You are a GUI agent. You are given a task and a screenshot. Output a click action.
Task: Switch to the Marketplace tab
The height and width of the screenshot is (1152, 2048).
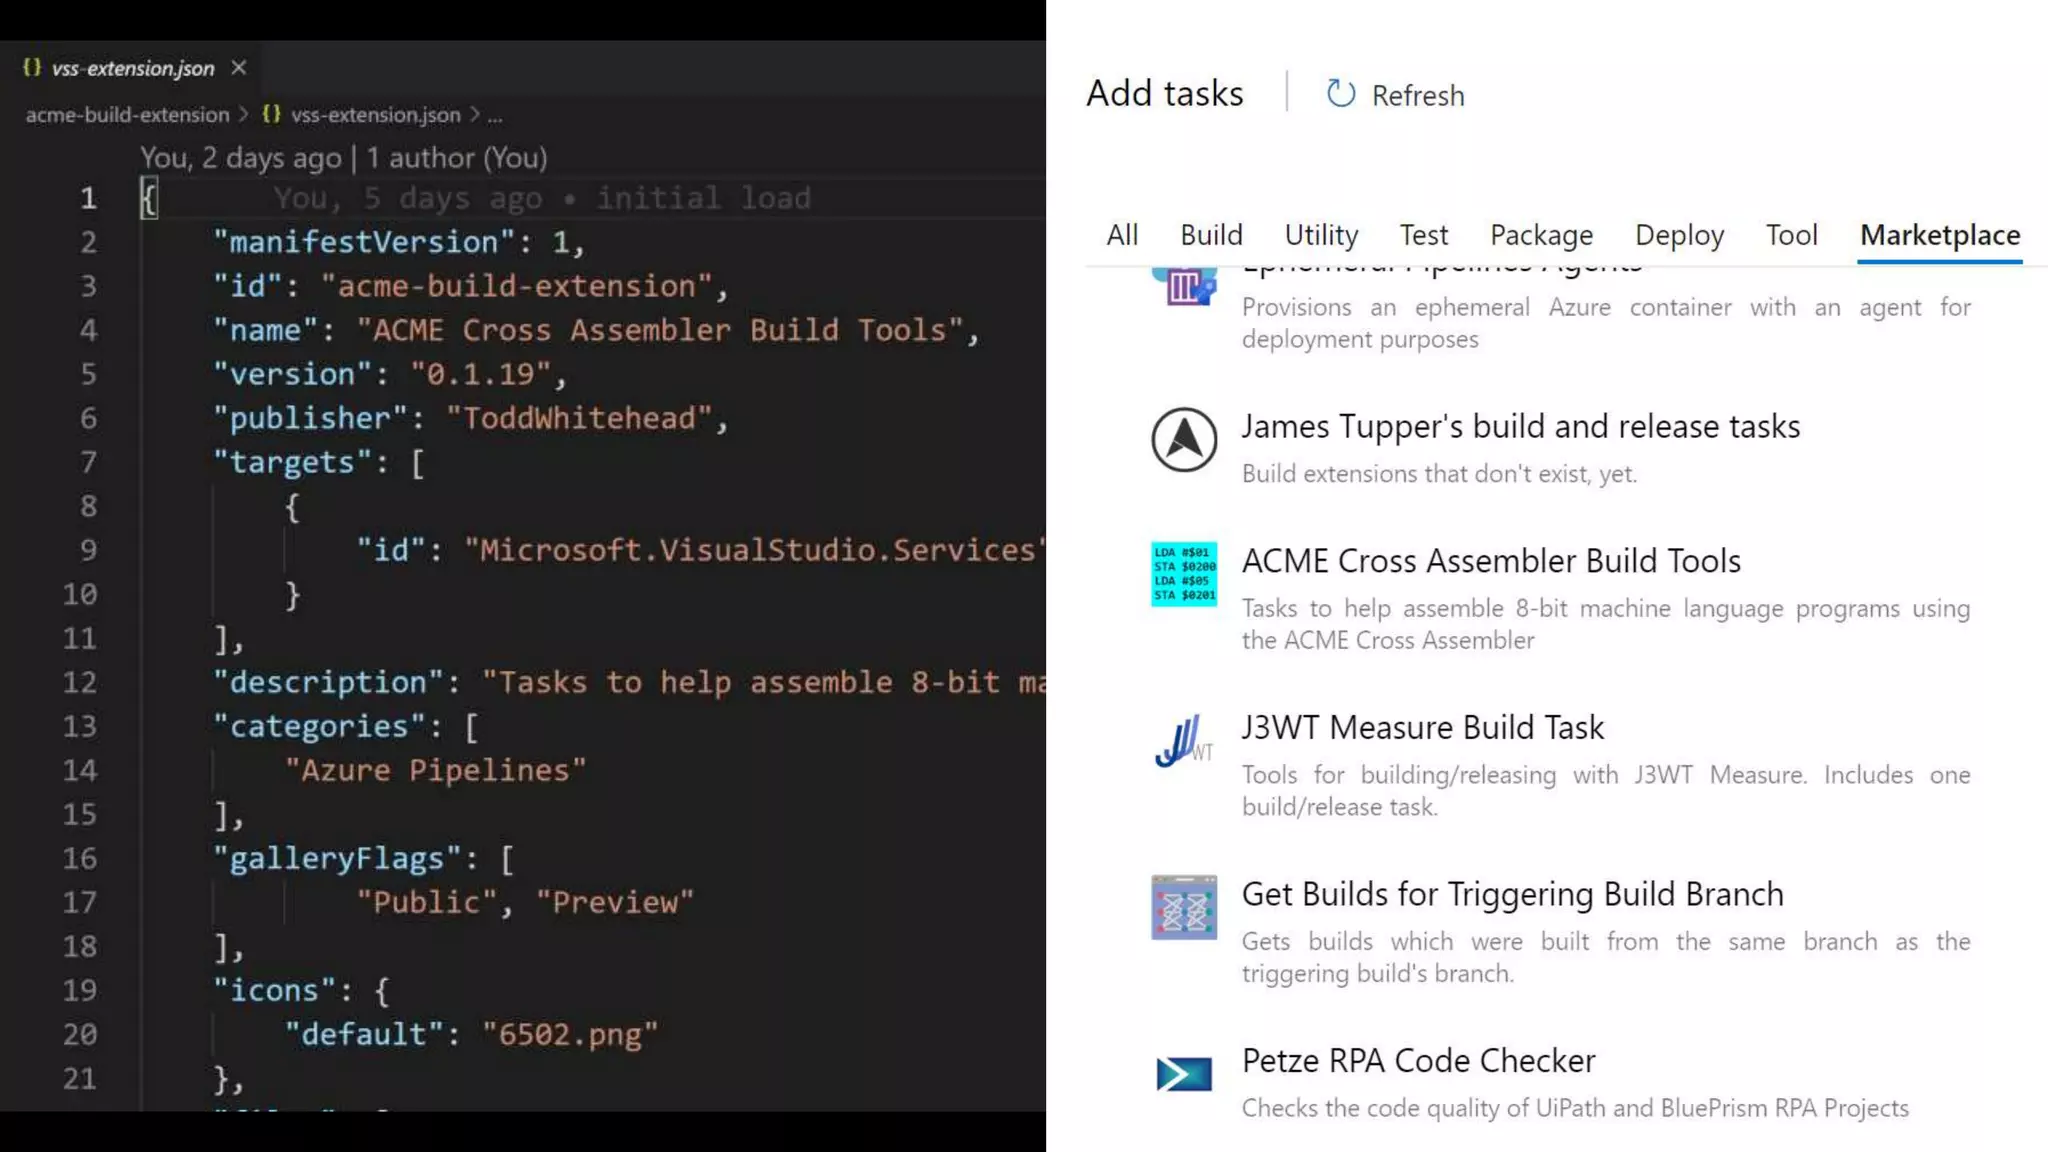(x=1939, y=235)
